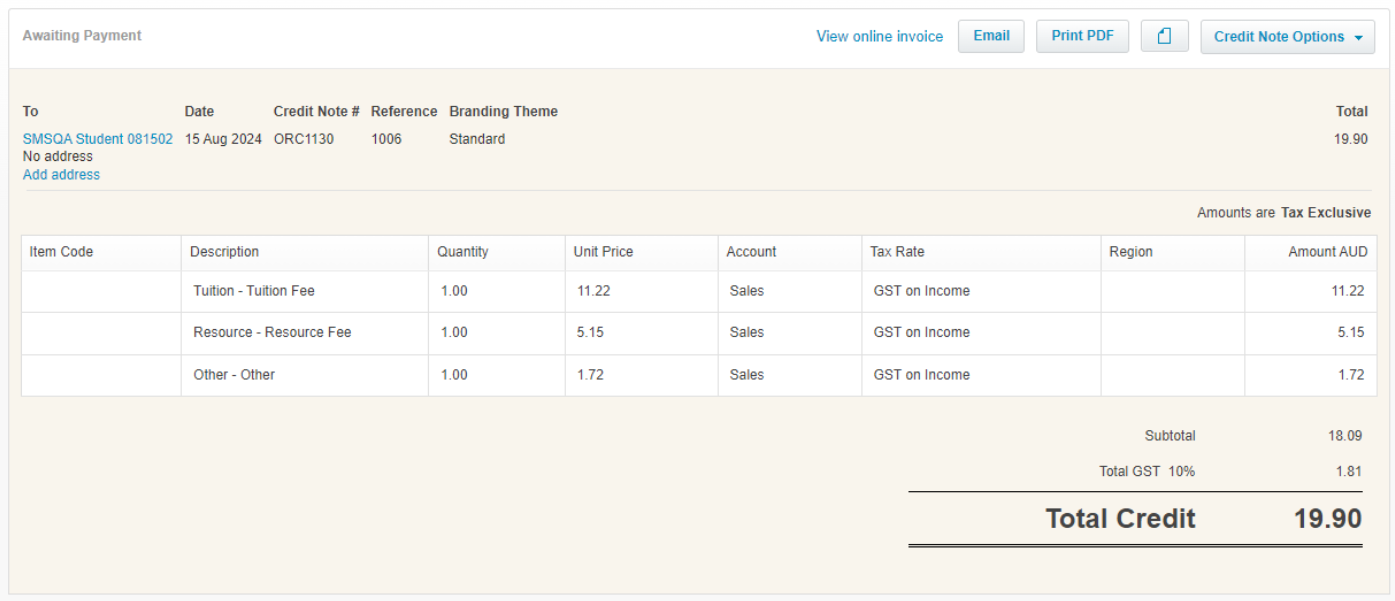Click the Total Credit amount 19.90
1395x601 pixels.
(1327, 518)
